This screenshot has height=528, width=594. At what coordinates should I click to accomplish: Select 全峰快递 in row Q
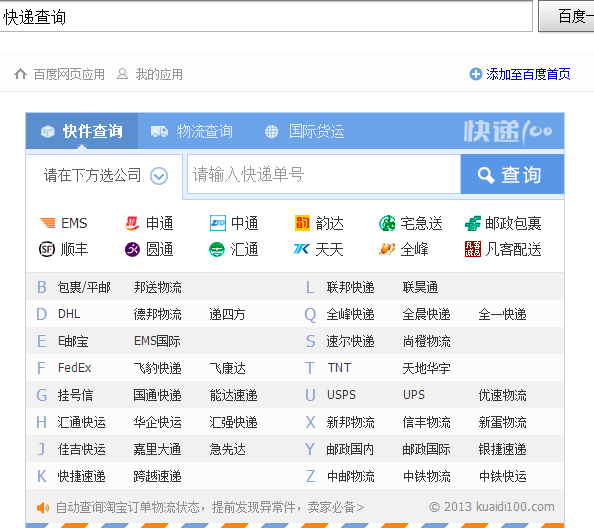(x=350, y=314)
